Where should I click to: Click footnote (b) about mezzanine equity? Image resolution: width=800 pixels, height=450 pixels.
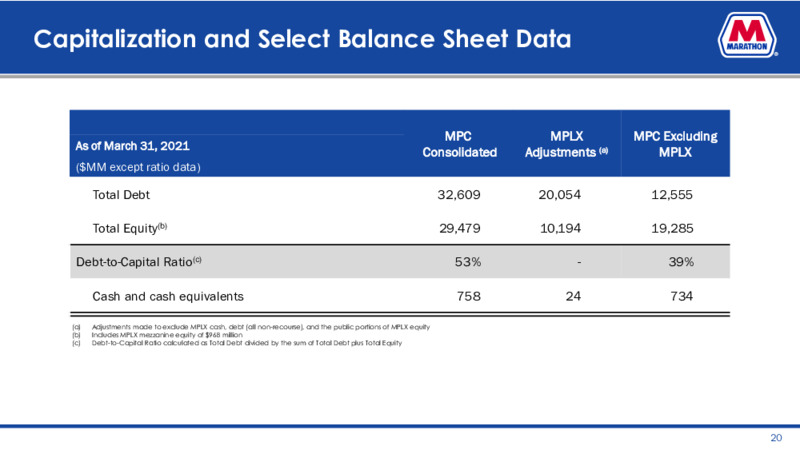[x=157, y=335]
